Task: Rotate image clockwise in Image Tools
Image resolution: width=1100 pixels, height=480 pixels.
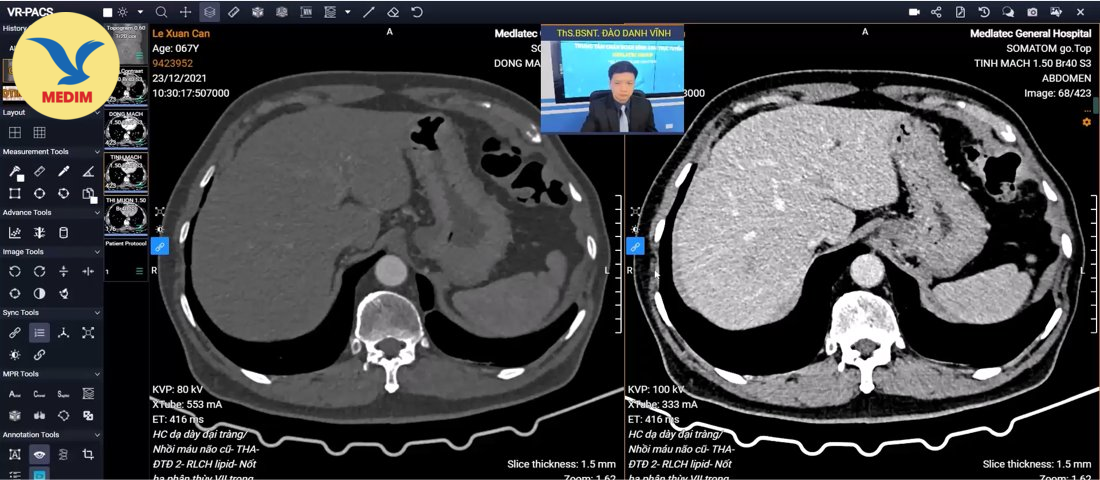Action: (x=39, y=271)
